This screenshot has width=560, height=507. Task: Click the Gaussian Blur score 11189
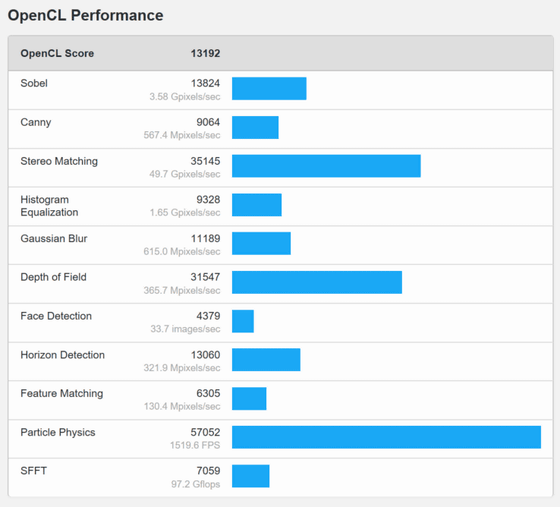[205, 239]
